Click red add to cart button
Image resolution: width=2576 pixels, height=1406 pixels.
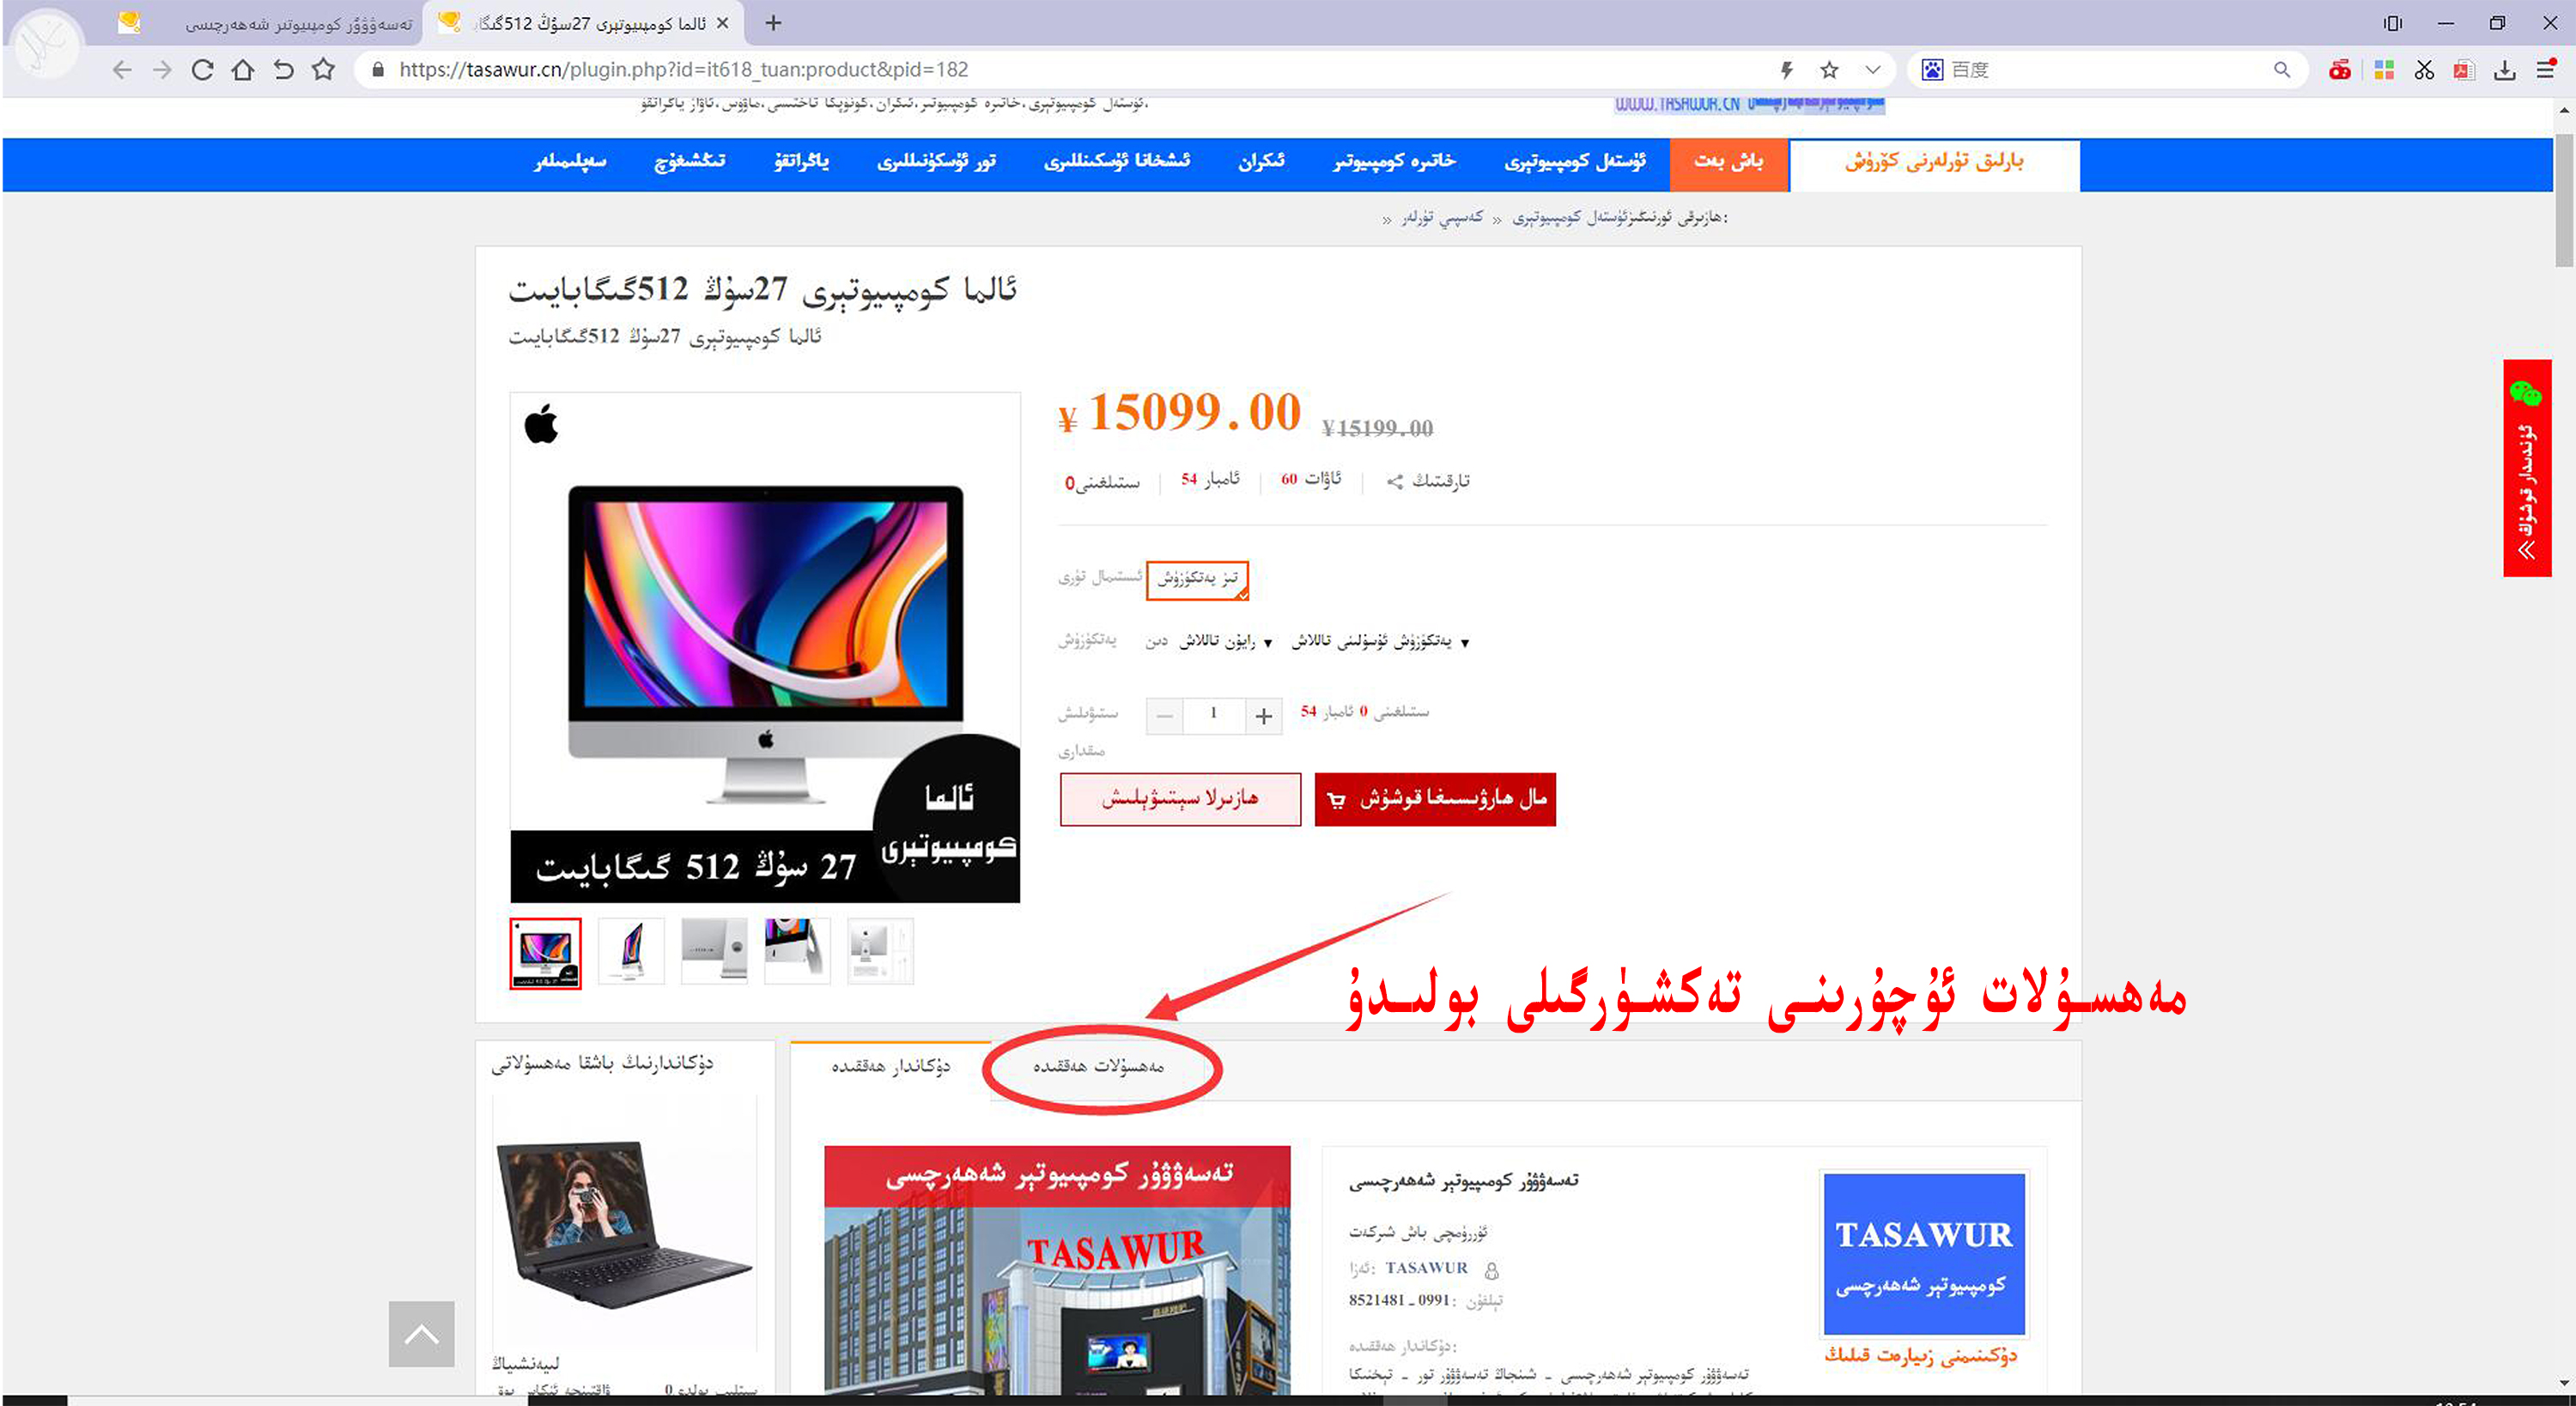1434,799
